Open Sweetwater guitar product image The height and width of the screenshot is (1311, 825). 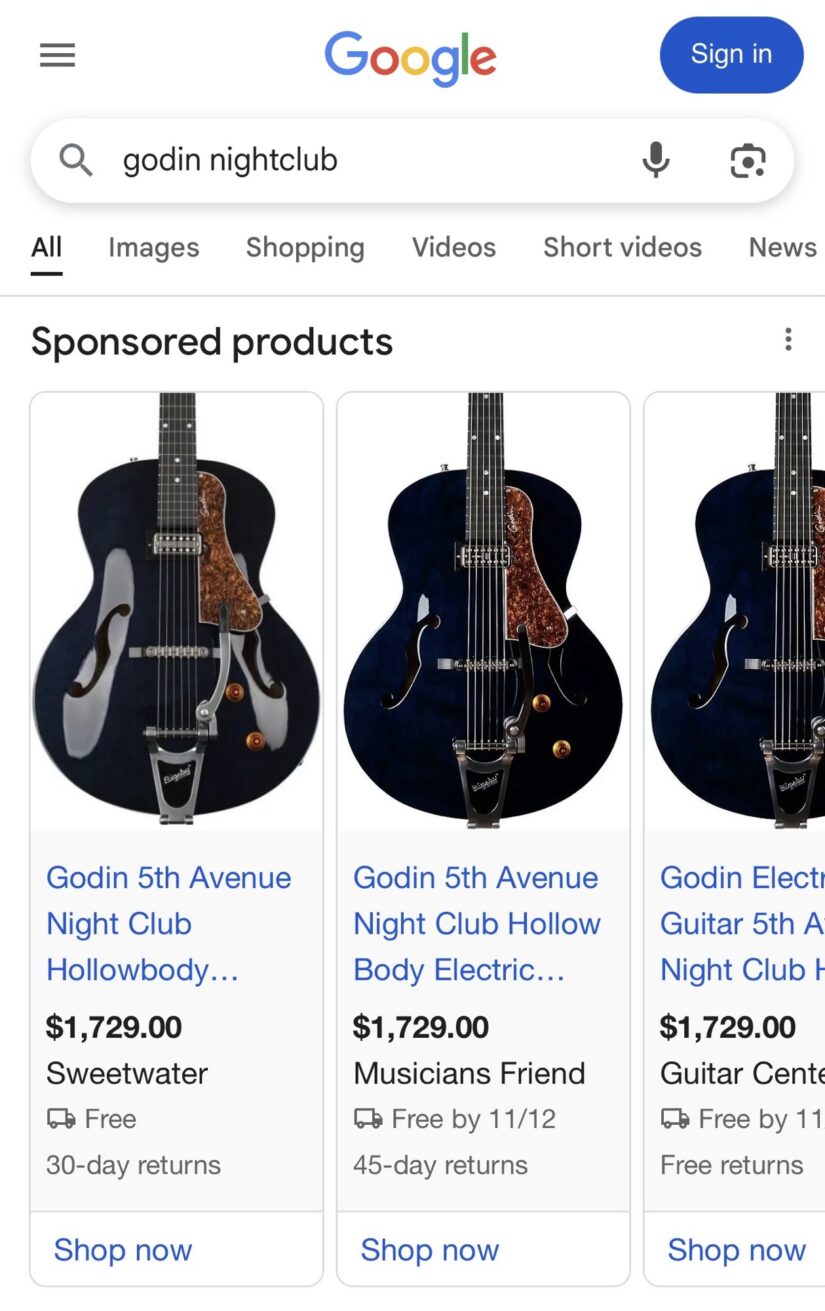(177, 610)
